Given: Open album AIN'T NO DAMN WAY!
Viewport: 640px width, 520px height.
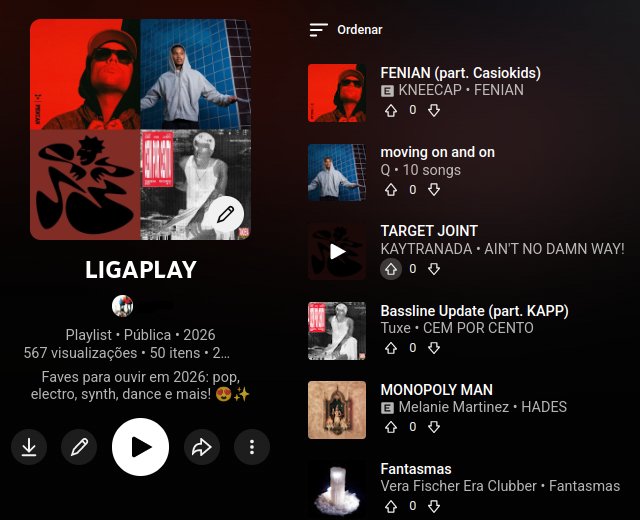Looking at the screenshot, I should (x=554, y=249).
